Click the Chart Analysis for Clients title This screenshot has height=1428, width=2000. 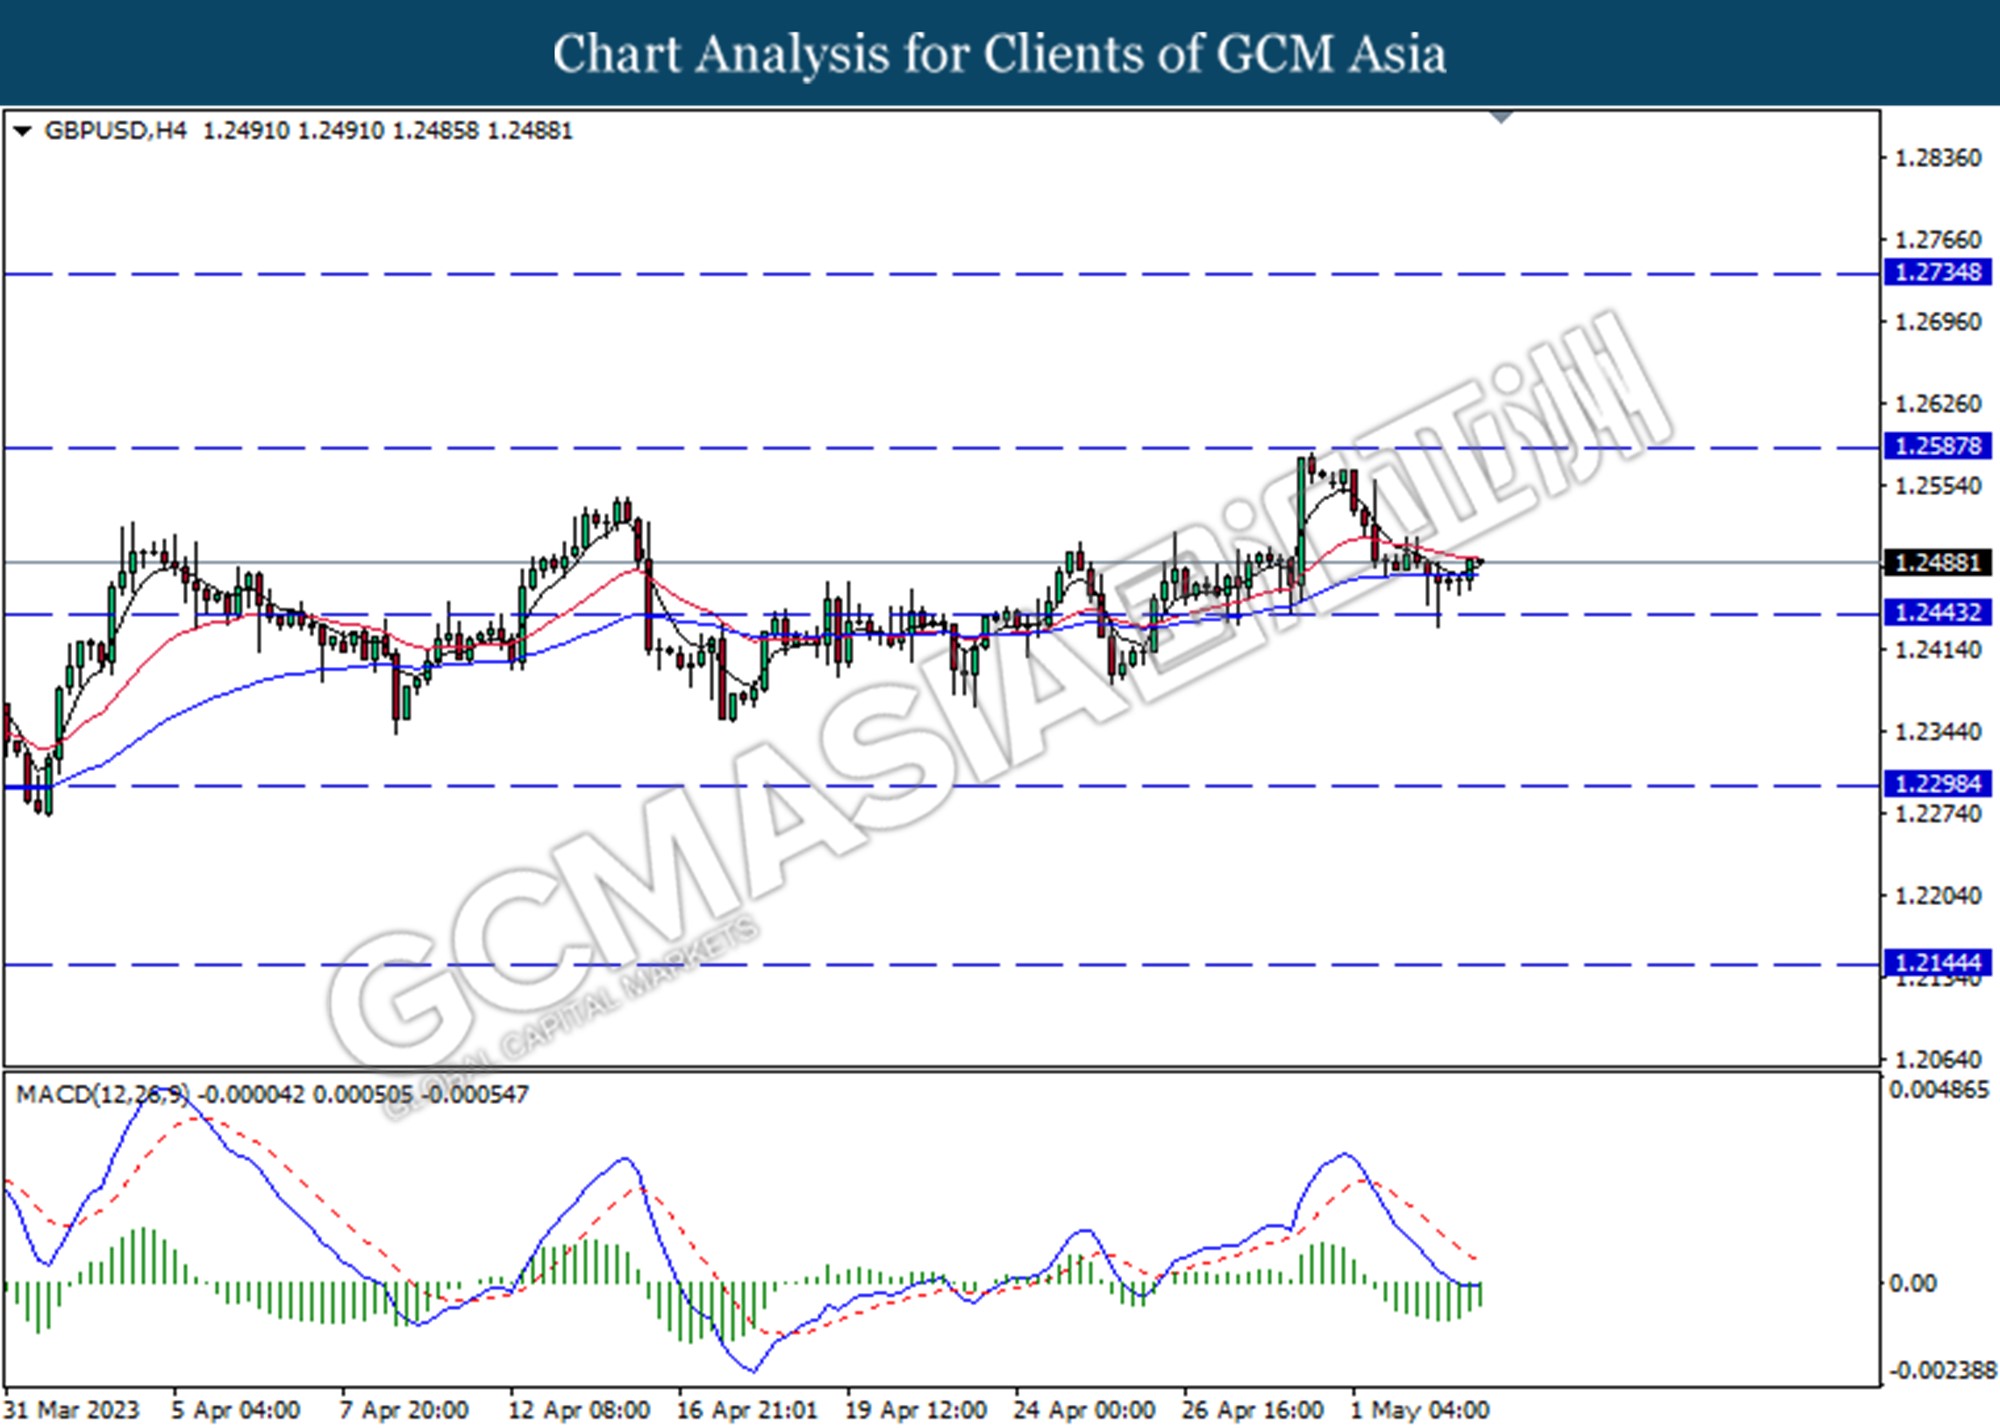[x=1000, y=54]
